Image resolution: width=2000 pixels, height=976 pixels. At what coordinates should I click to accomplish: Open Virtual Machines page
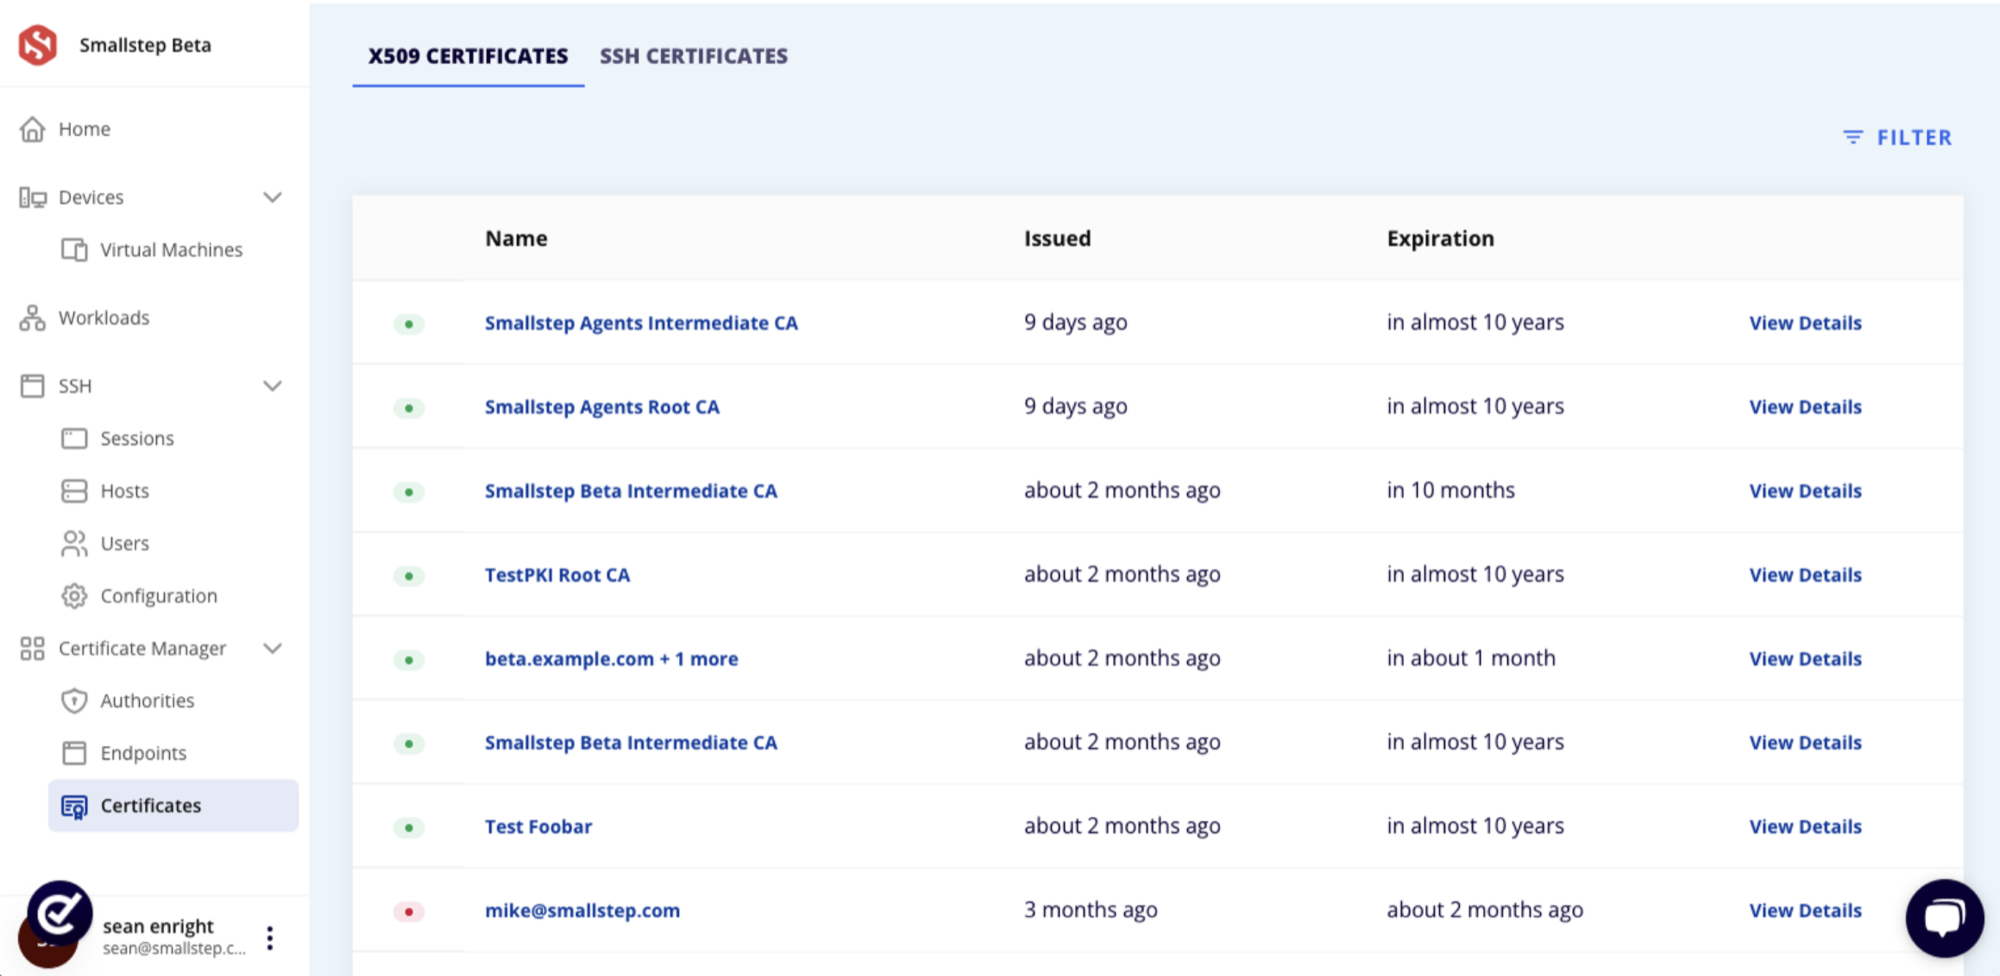point(171,250)
